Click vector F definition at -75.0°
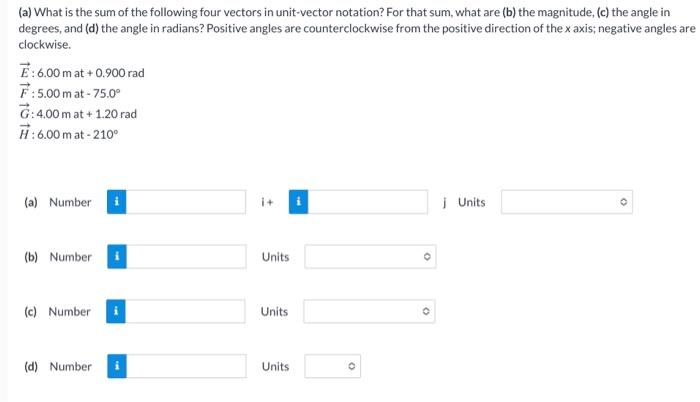 click(70, 92)
